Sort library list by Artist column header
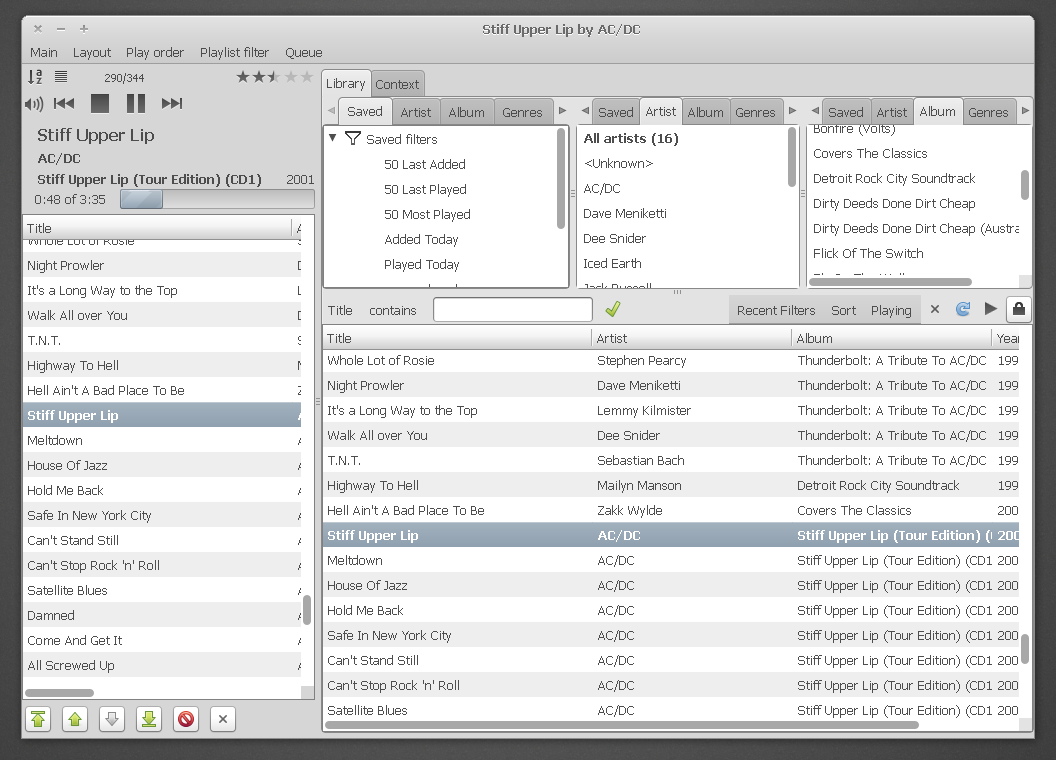This screenshot has width=1056, height=760. tap(692, 338)
